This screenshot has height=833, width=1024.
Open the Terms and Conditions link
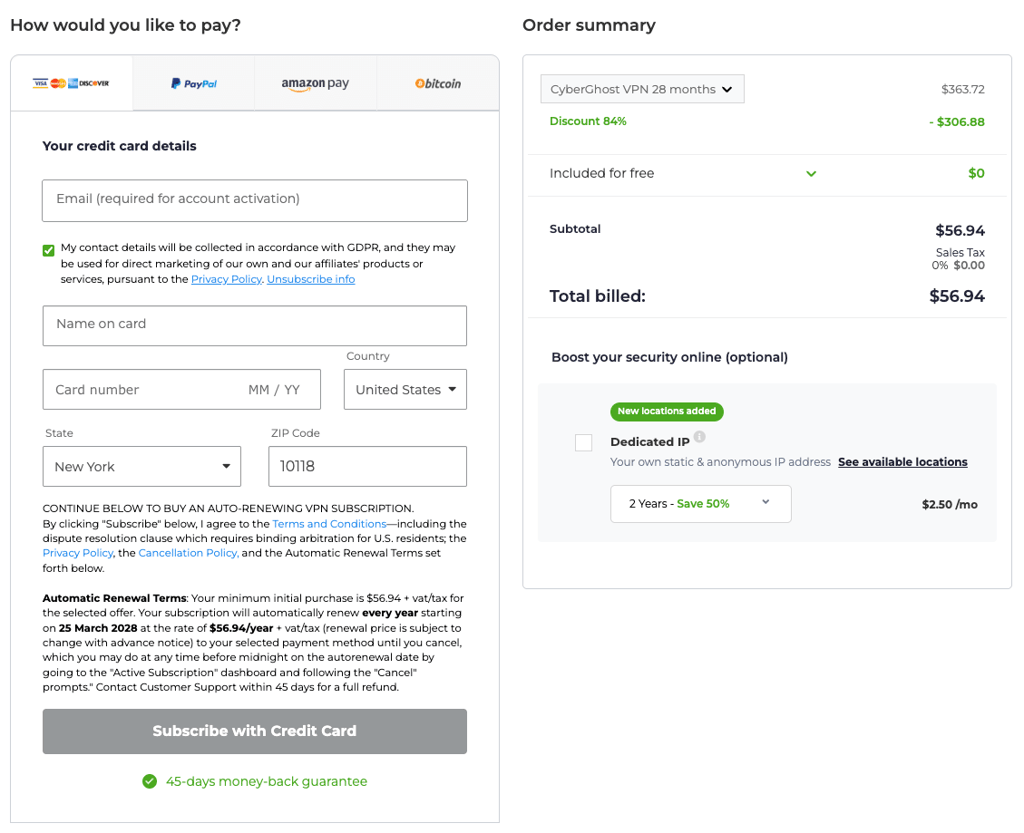(x=329, y=524)
